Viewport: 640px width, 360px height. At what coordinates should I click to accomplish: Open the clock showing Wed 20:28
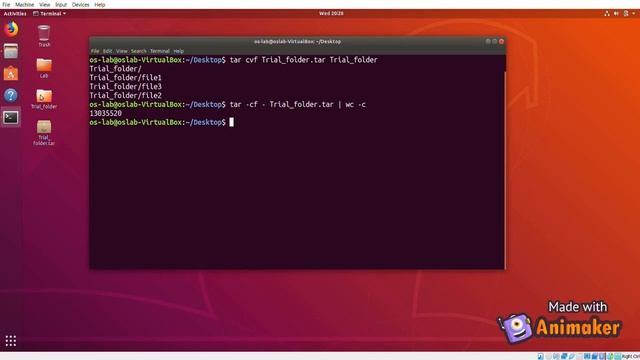point(331,13)
